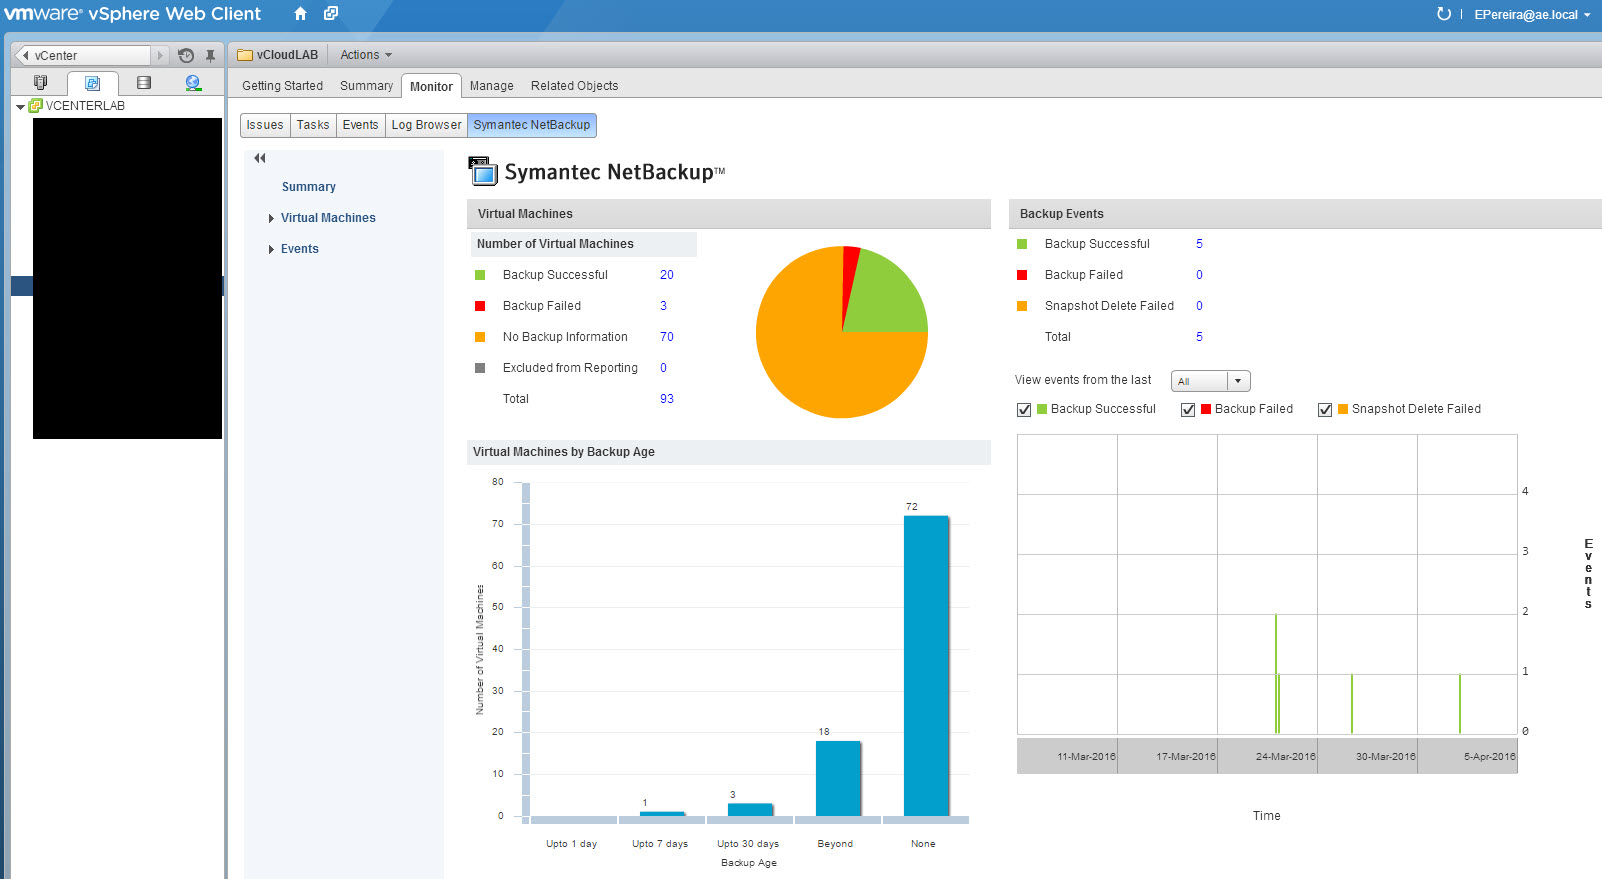
Task: Click the tall None bar in chart
Action: click(925, 665)
